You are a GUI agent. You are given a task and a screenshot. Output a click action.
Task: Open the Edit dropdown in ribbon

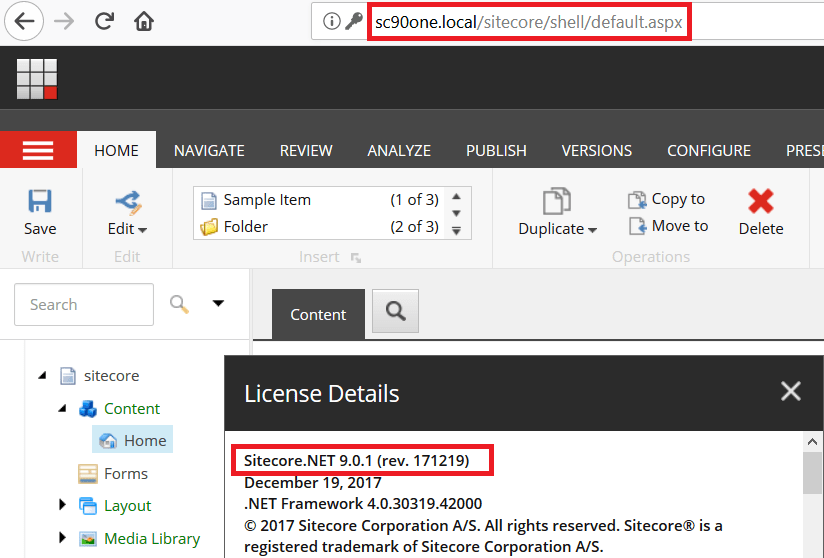127,228
